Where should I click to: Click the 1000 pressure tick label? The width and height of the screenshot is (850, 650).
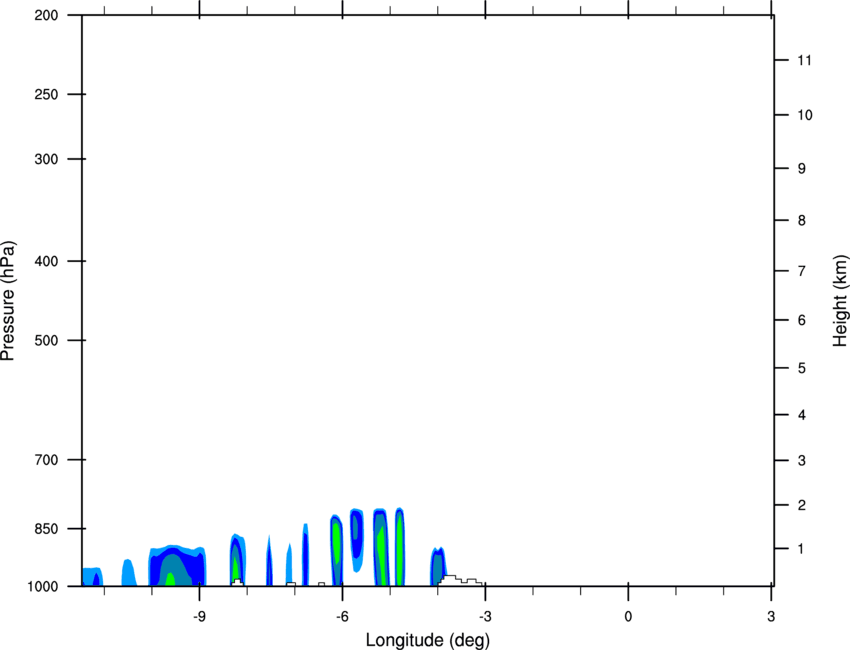pos(42,586)
